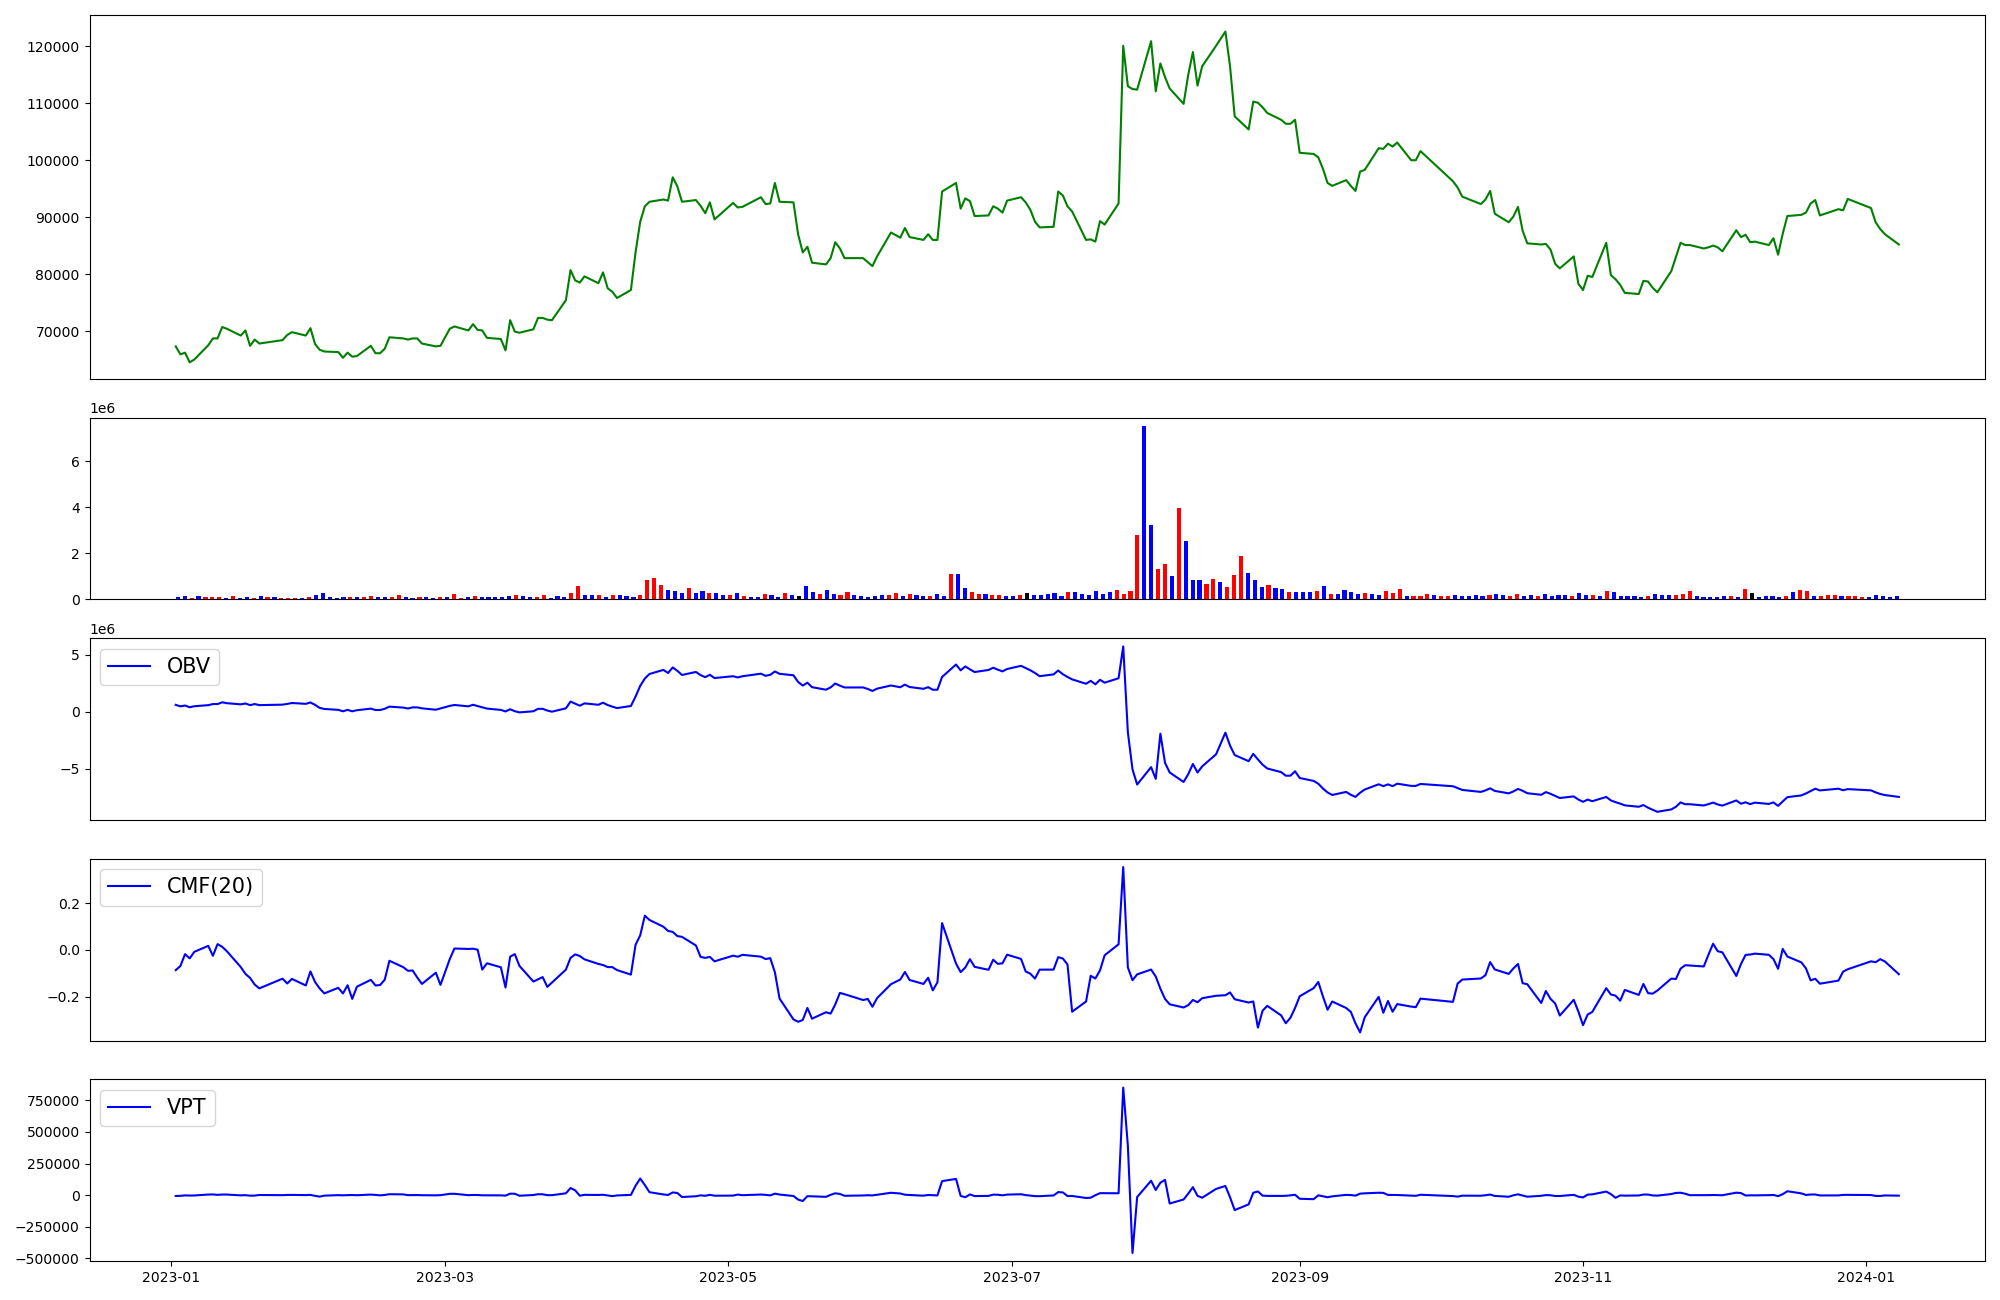Click the 1e6 exponent above volume chart
2000x1300 pixels.
coord(102,409)
